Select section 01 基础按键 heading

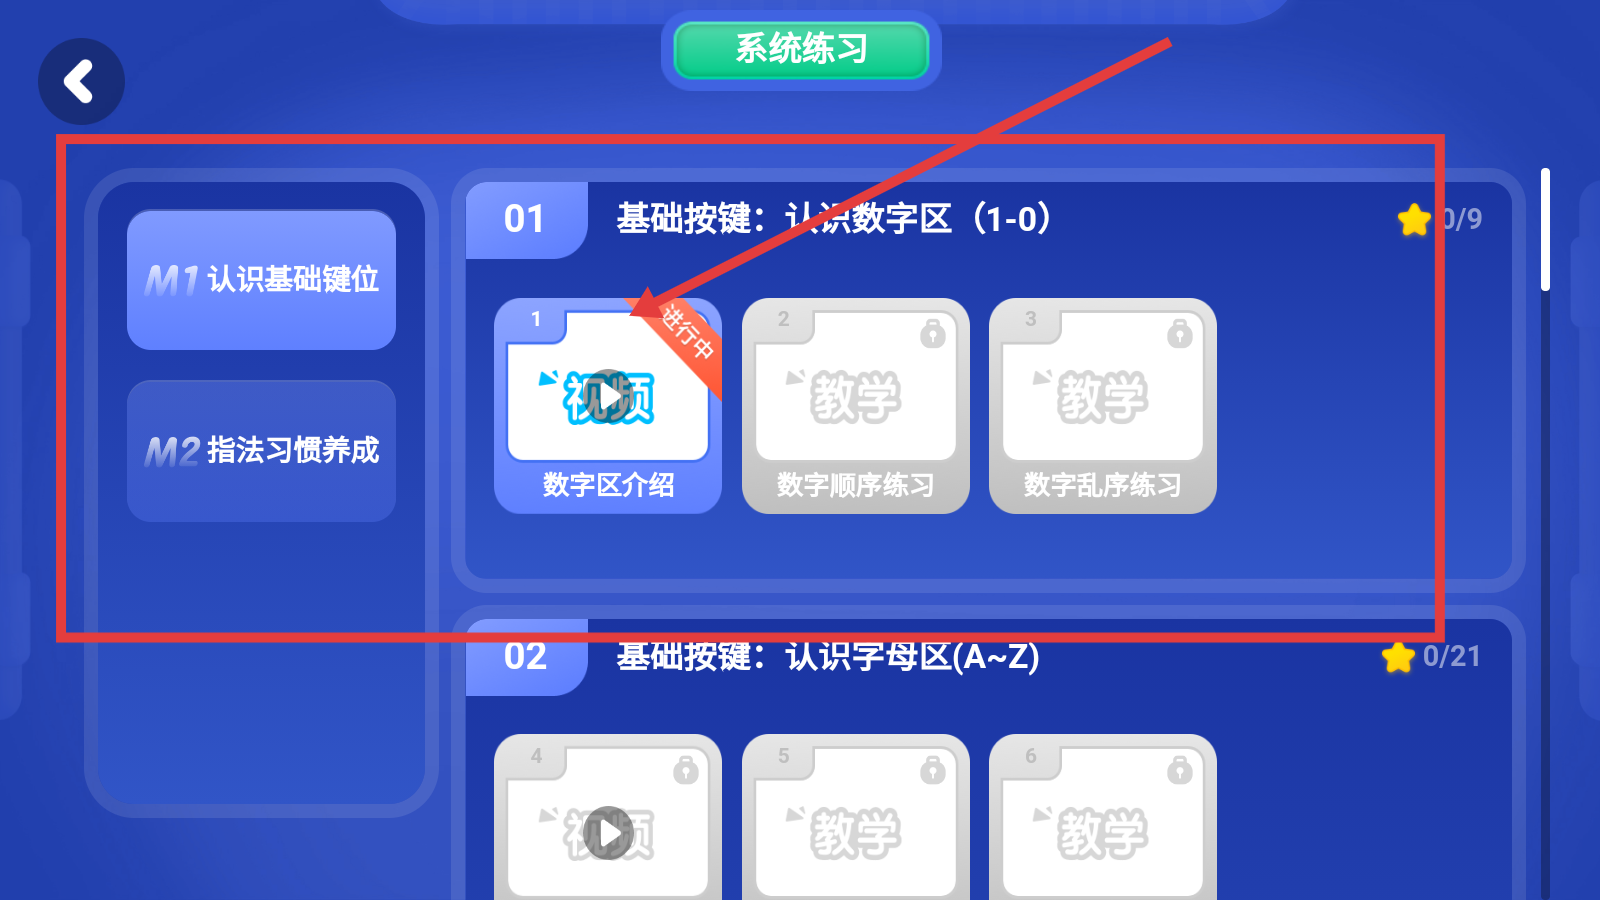[x=834, y=219]
